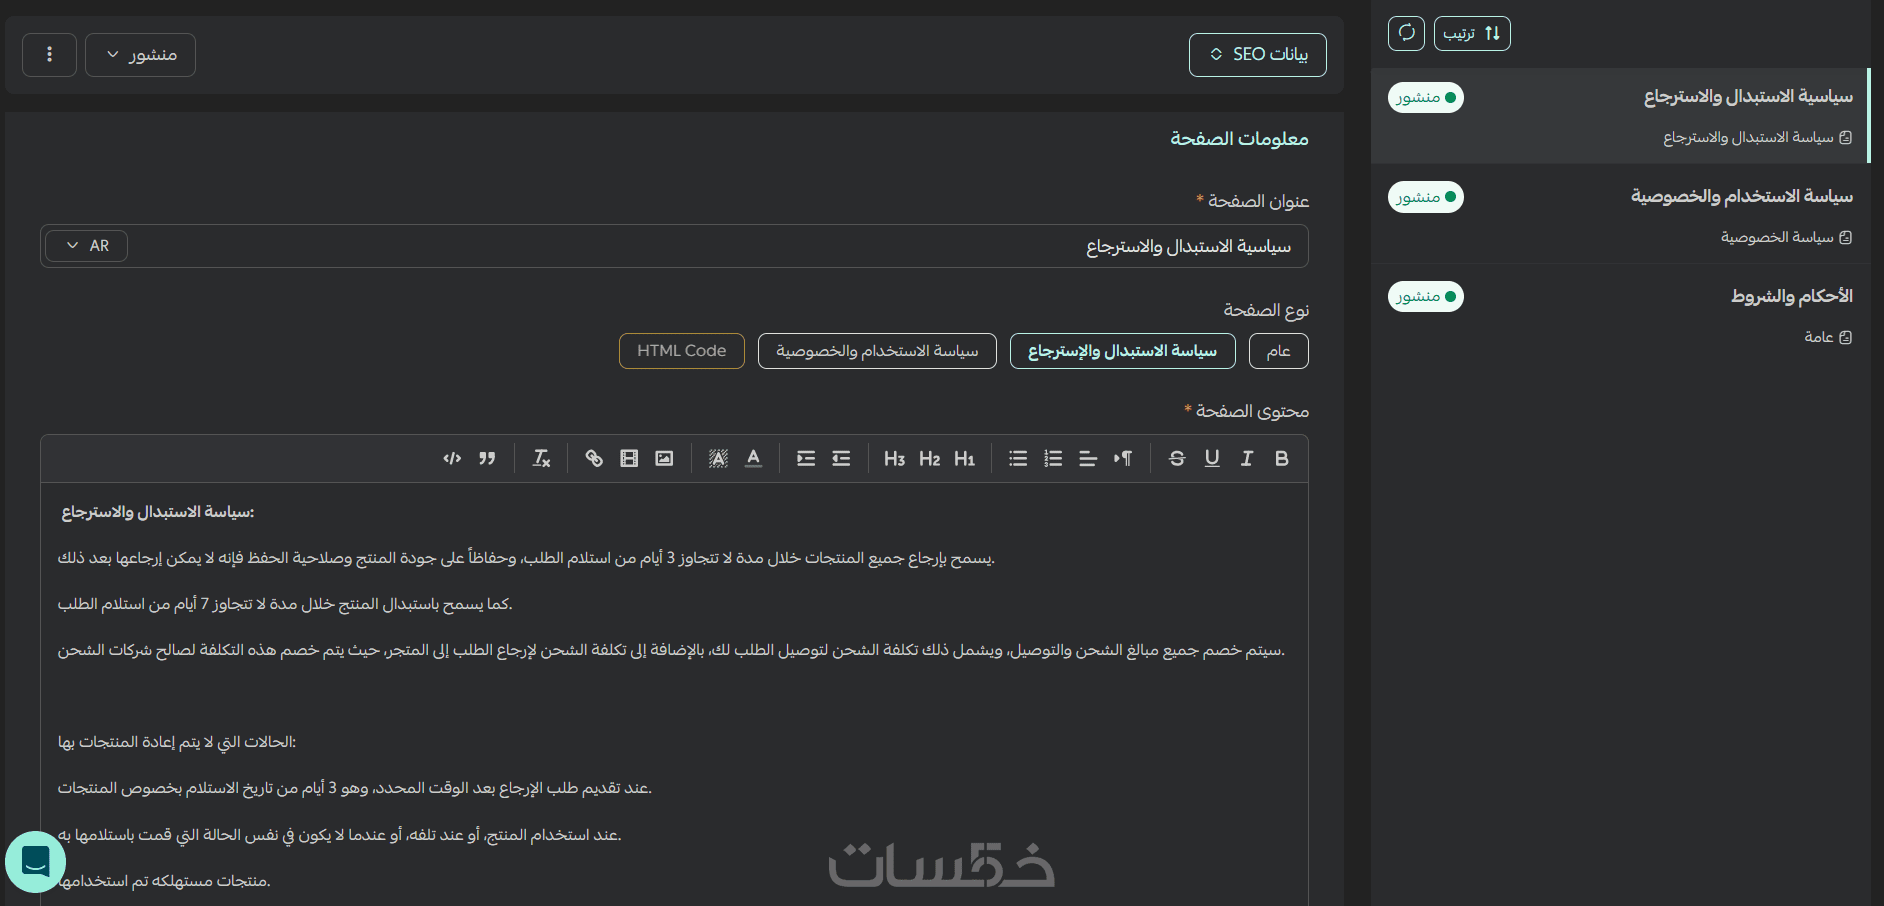Apply Heading 1 style
Screen dimensions: 1884x906
pyautogui.click(x=964, y=458)
